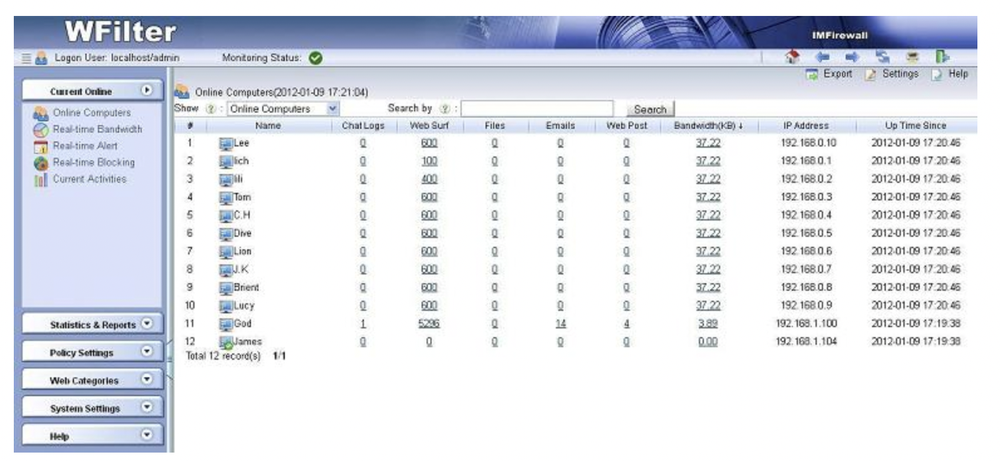Click the name Tom in the table
Screen dimensions: 1000x461
pos(242,197)
